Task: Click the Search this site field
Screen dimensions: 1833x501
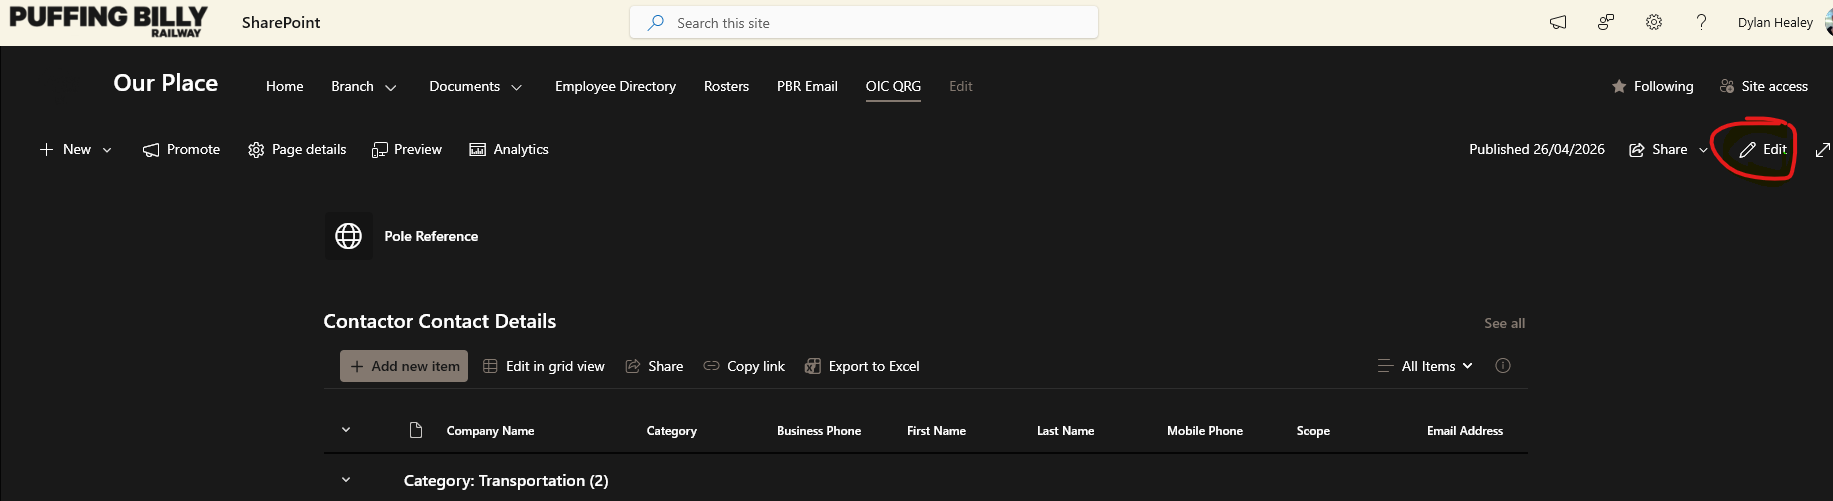Action: click(864, 23)
